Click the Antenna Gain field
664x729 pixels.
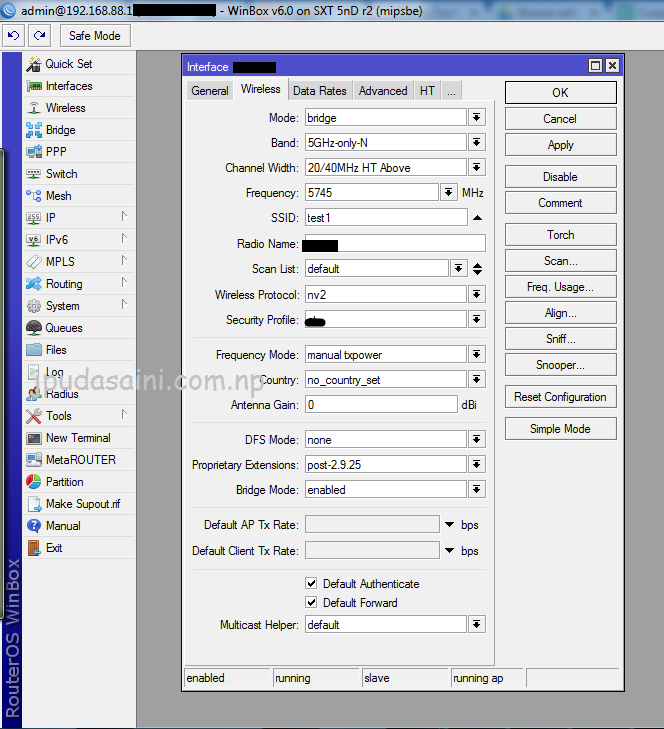tap(381, 404)
